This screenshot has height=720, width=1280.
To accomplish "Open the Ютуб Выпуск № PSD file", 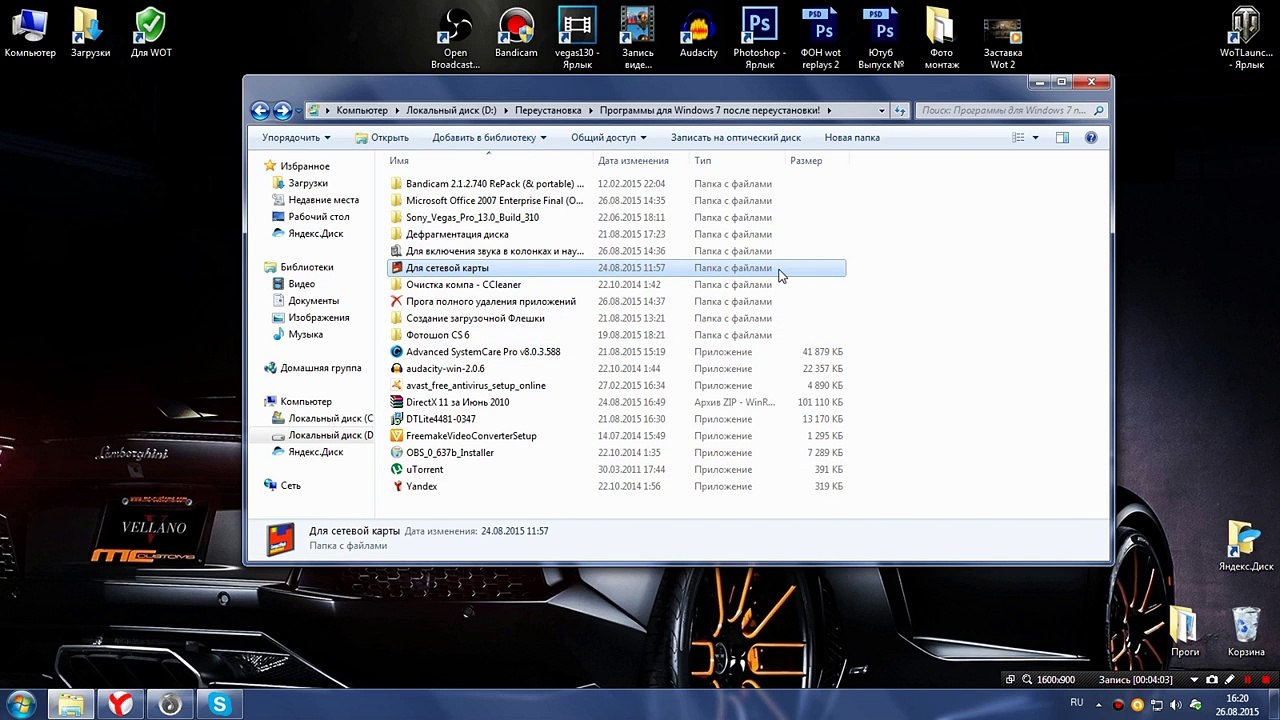I will 881,39.
